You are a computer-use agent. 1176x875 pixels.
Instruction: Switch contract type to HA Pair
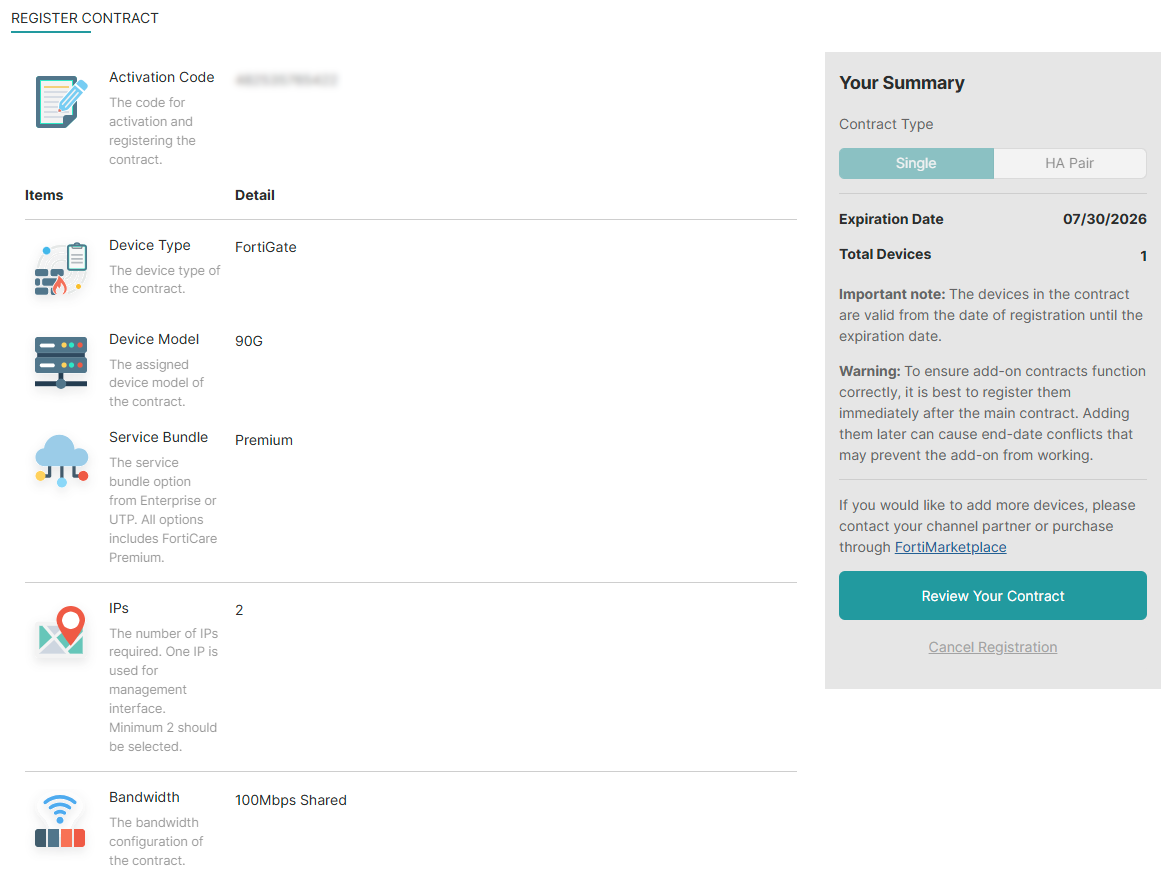pyautogui.click(x=1070, y=163)
